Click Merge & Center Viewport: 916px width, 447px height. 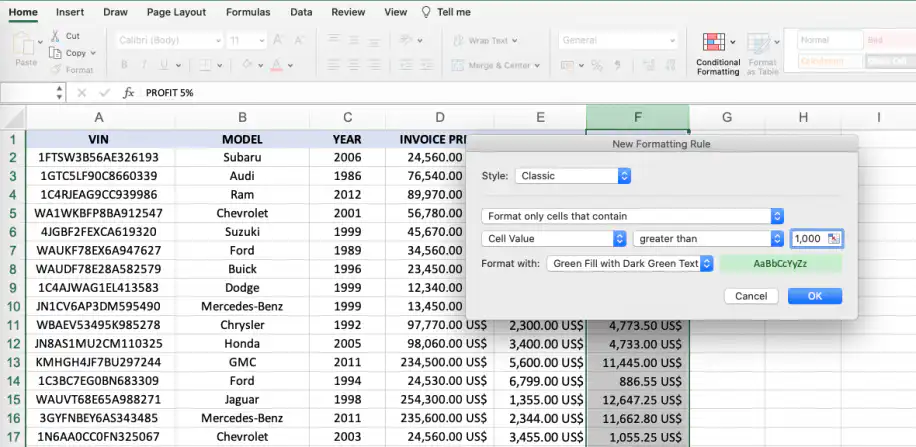tap(496, 65)
